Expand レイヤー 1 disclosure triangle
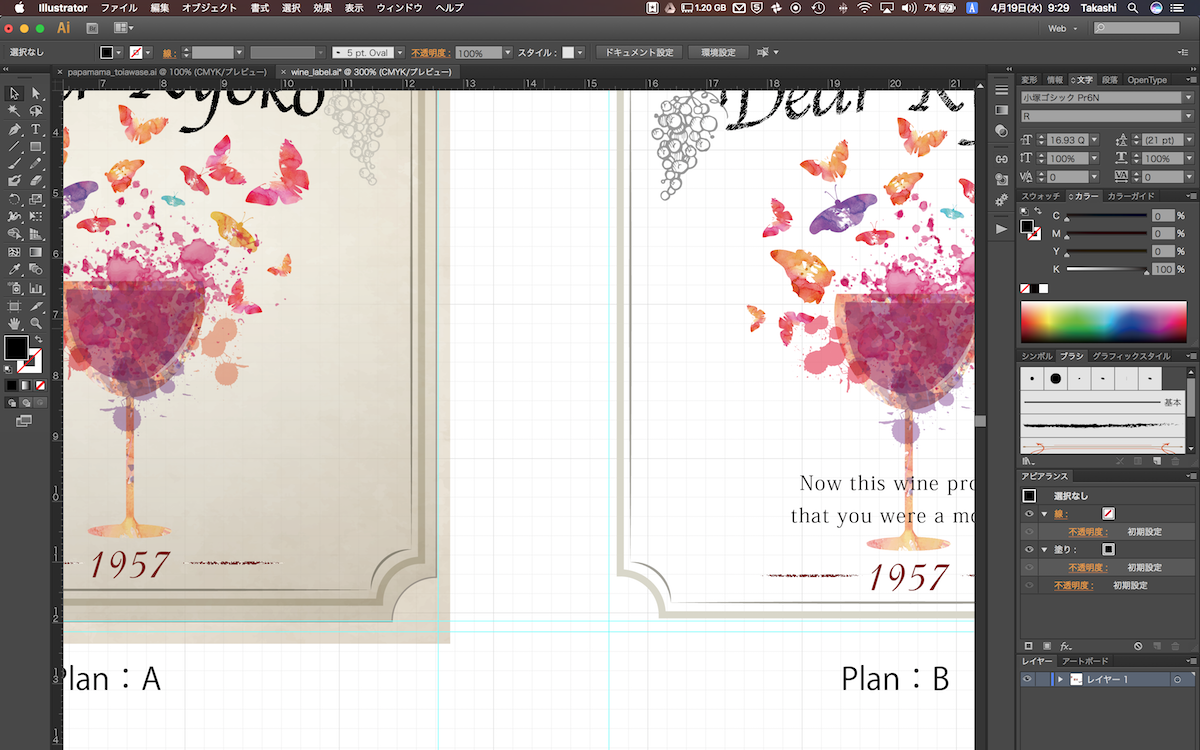The image size is (1200, 750). click(x=1059, y=679)
